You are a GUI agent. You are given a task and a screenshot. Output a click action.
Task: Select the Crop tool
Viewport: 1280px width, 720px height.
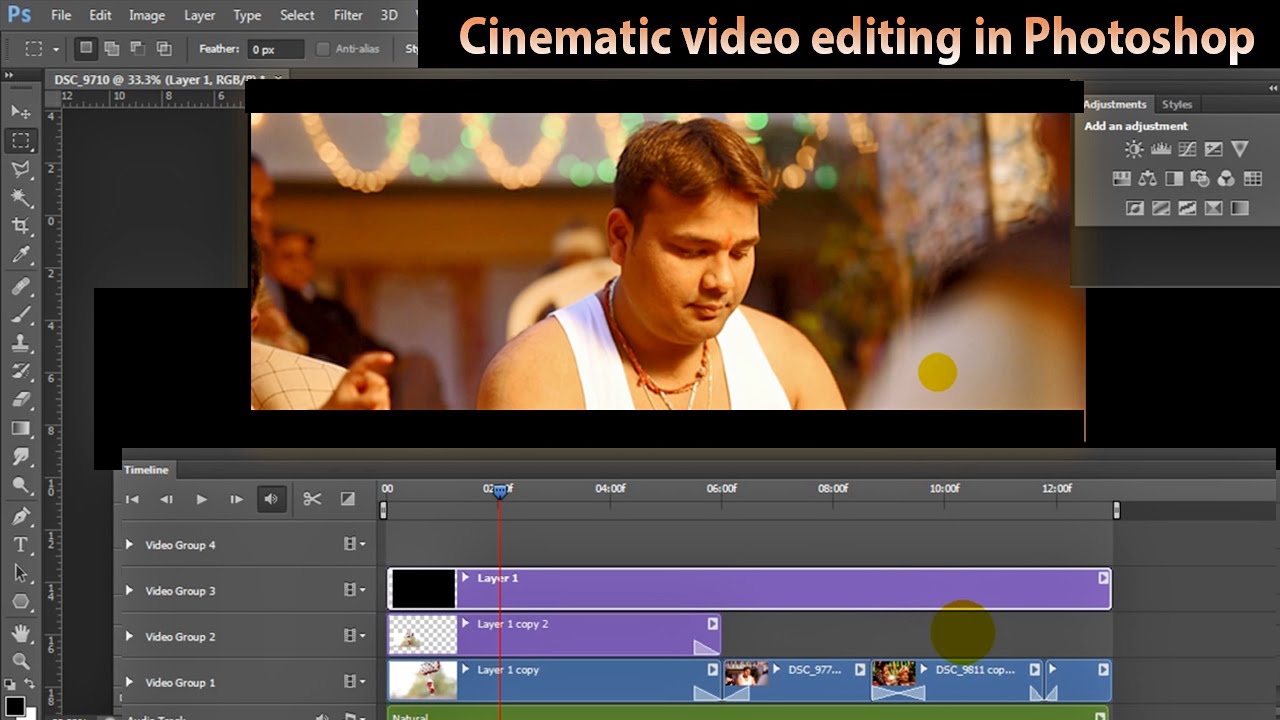point(20,226)
